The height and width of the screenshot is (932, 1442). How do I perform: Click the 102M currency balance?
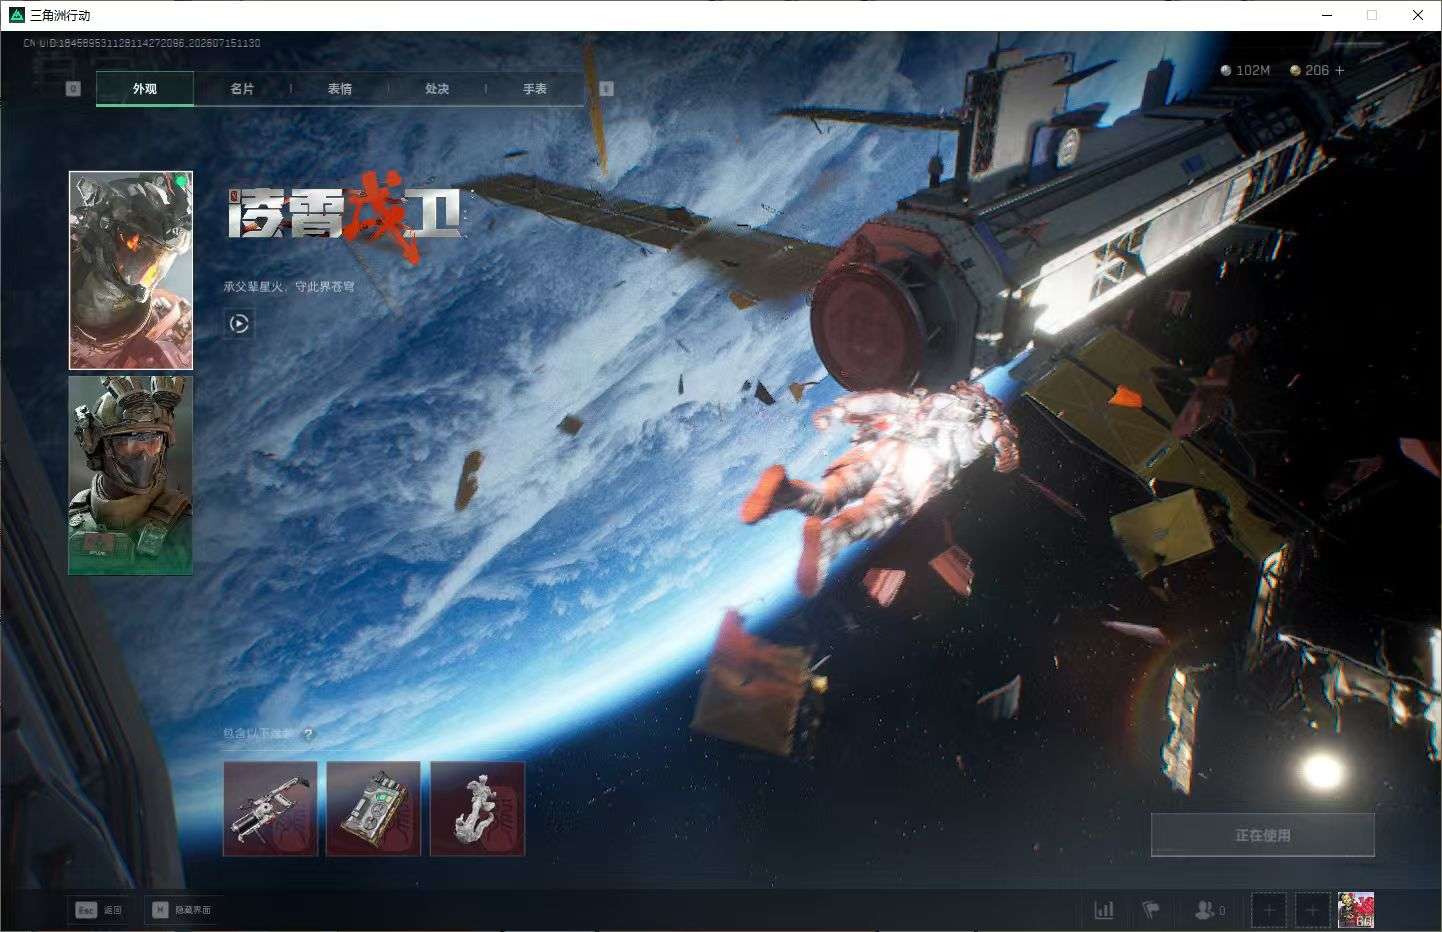(1246, 70)
